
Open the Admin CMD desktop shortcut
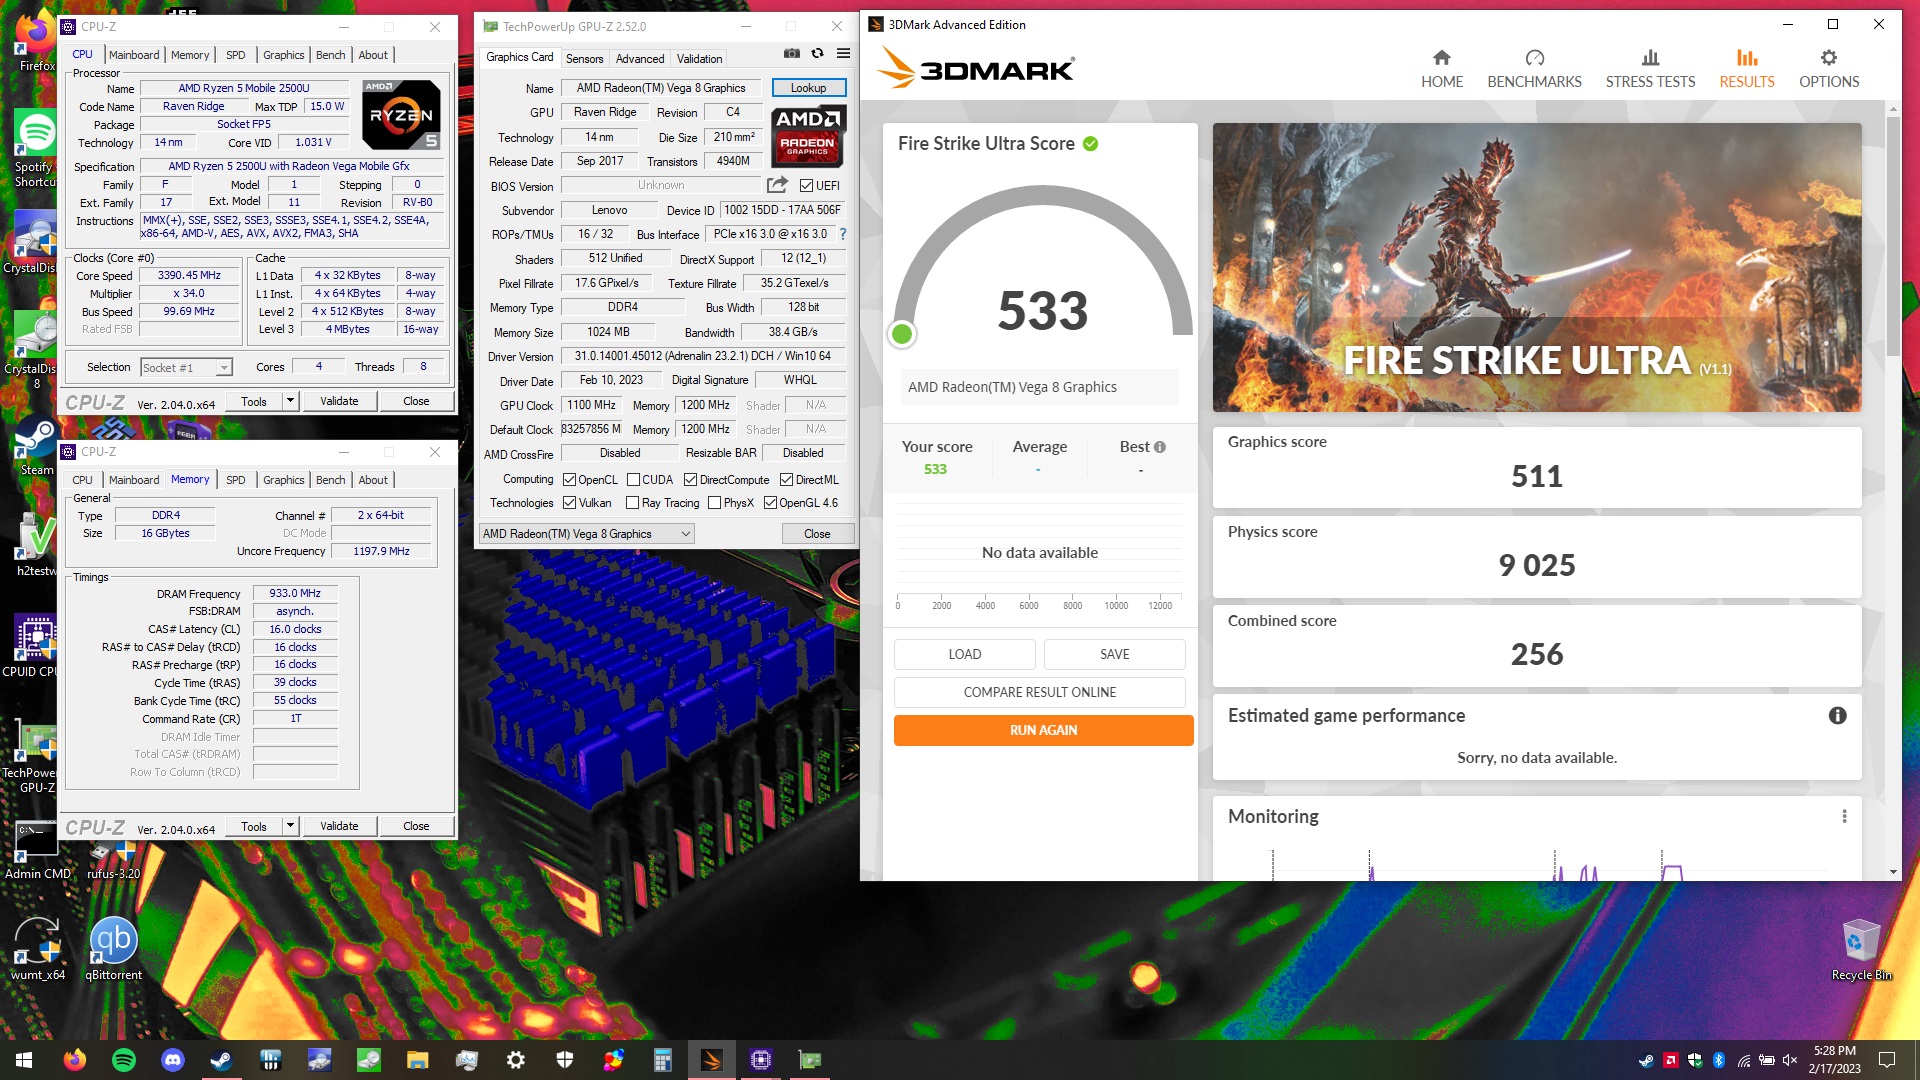click(x=37, y=850)
